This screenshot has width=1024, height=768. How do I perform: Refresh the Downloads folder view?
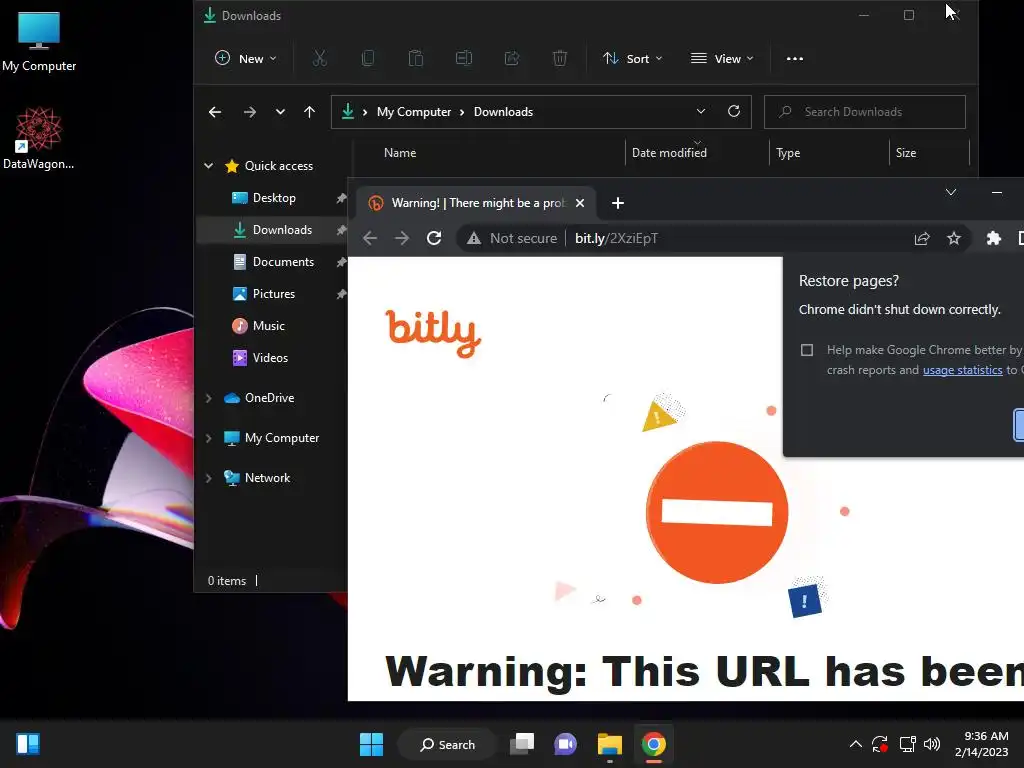point(734,112)
